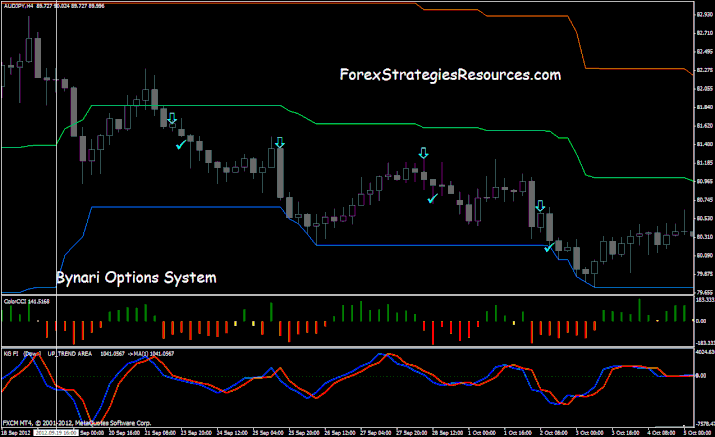The width and height of the screenshot is (715, 437).
Task: Click the 81.400 price scale value
Action: click(x=705, y=144)
